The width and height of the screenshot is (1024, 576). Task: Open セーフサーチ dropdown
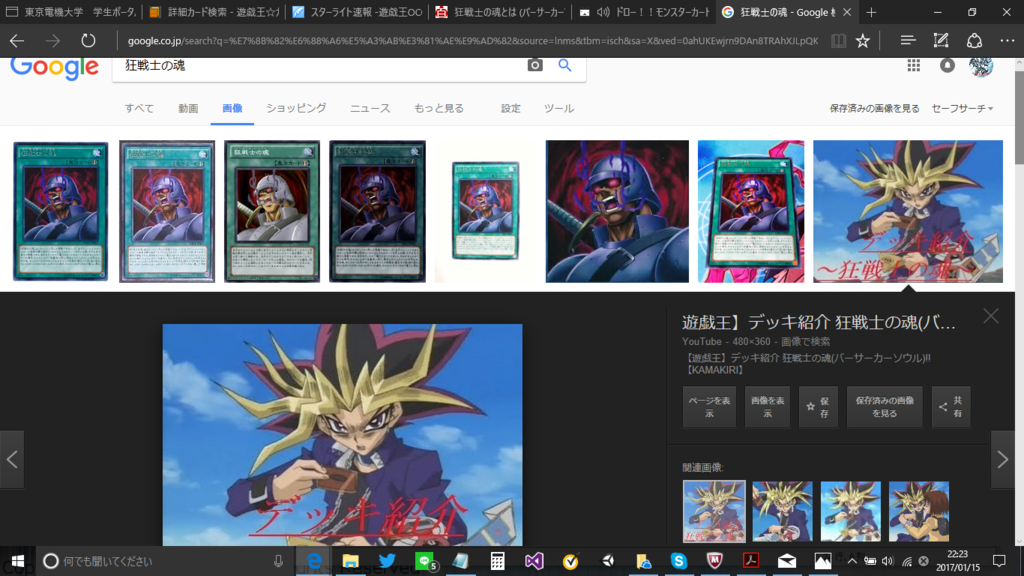(962, 108)
